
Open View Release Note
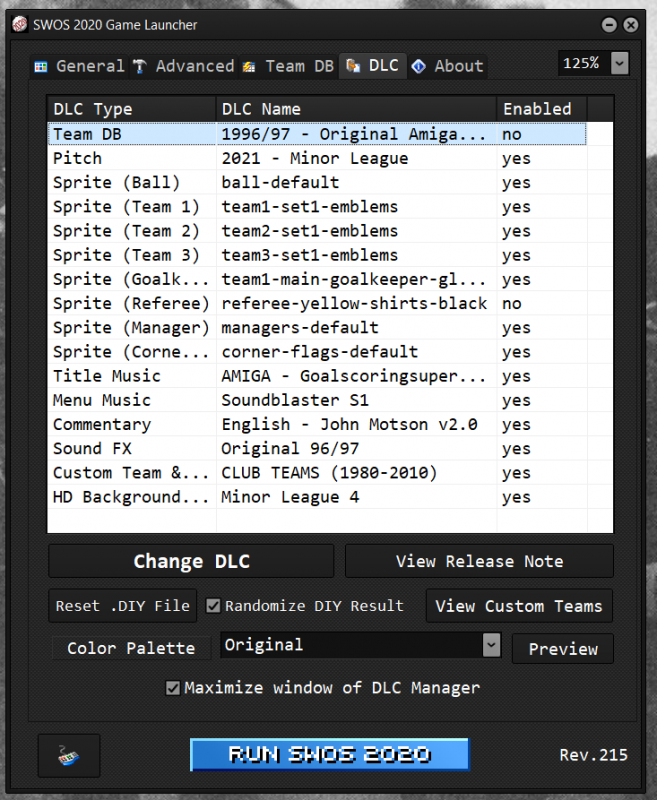coord(479,561)
